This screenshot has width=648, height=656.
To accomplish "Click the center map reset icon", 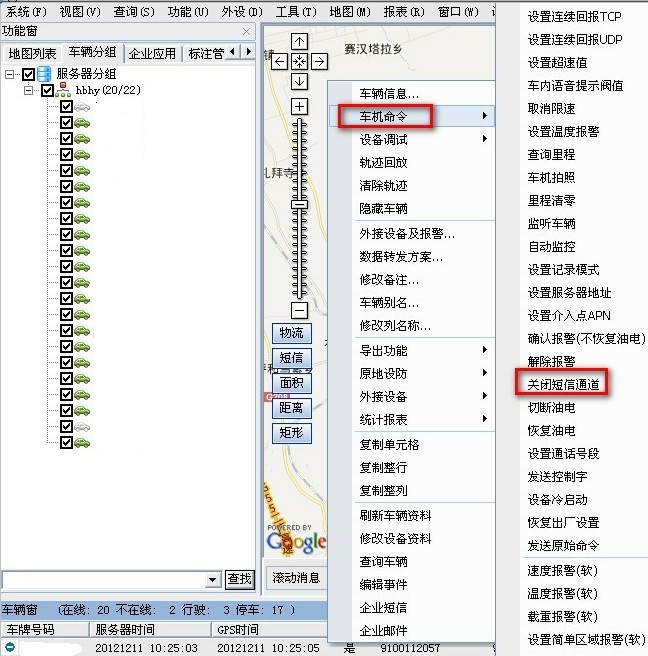I will [299, 61].
